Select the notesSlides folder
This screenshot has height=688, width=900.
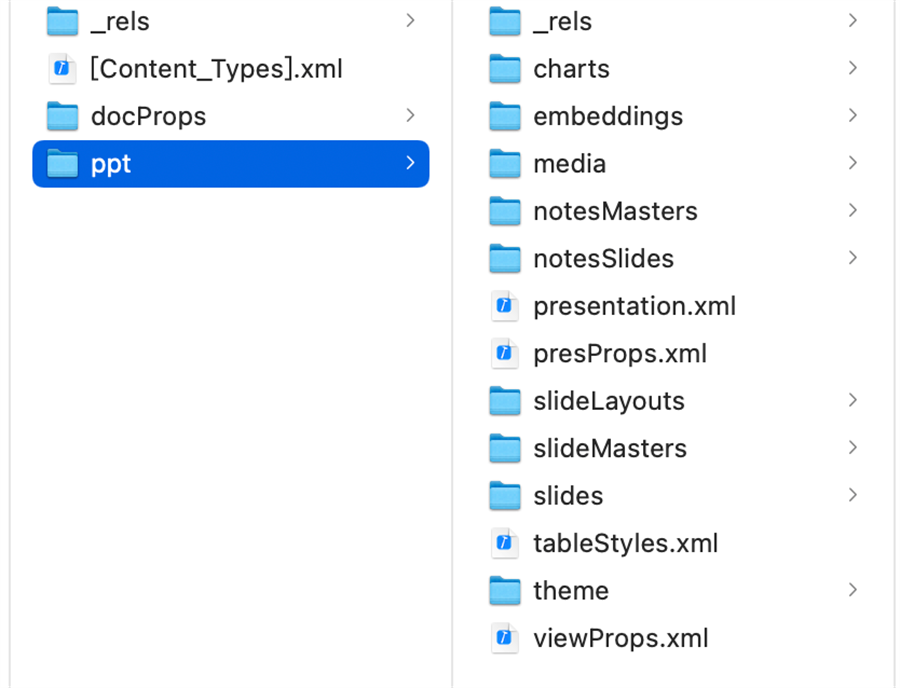pos(603,259)
